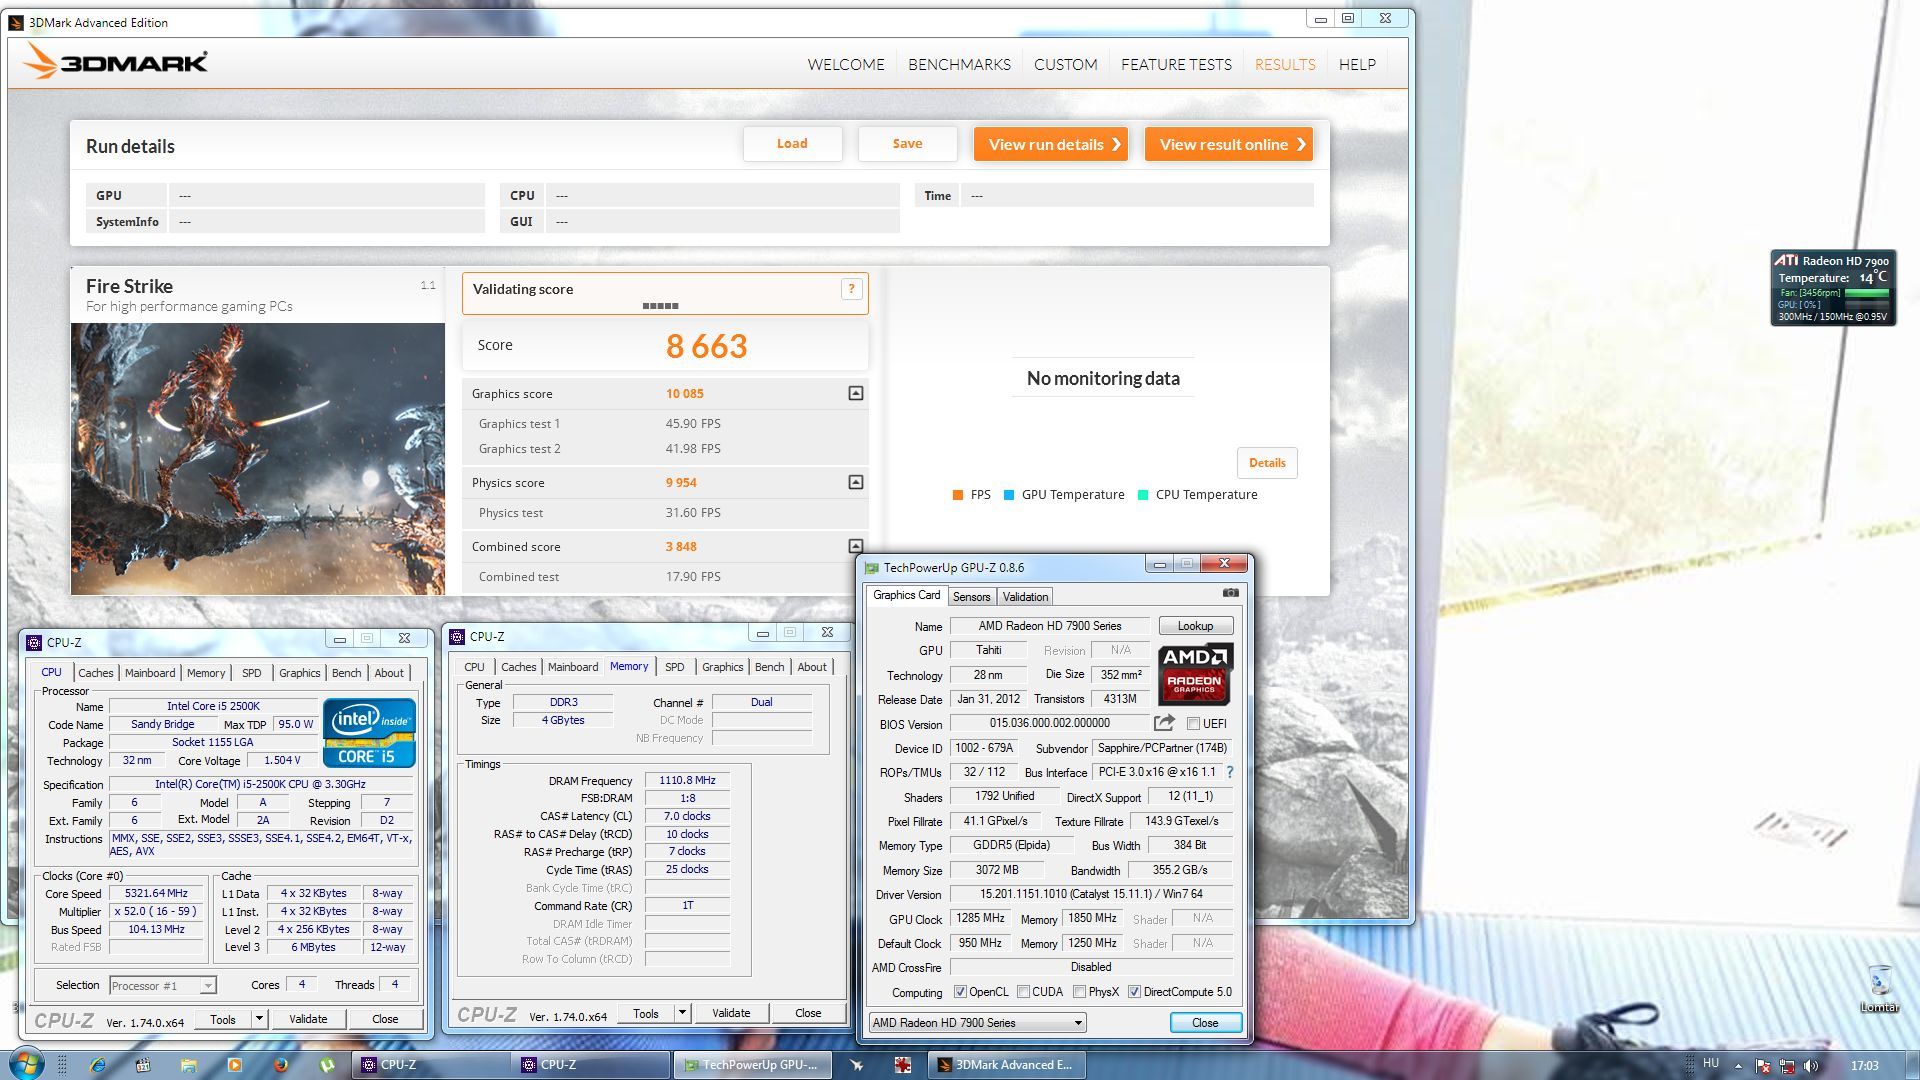The height and width of the screenshot is (1080, 1920).
Task: Click the Validating score help question icon
Action: tap(851, 289)
